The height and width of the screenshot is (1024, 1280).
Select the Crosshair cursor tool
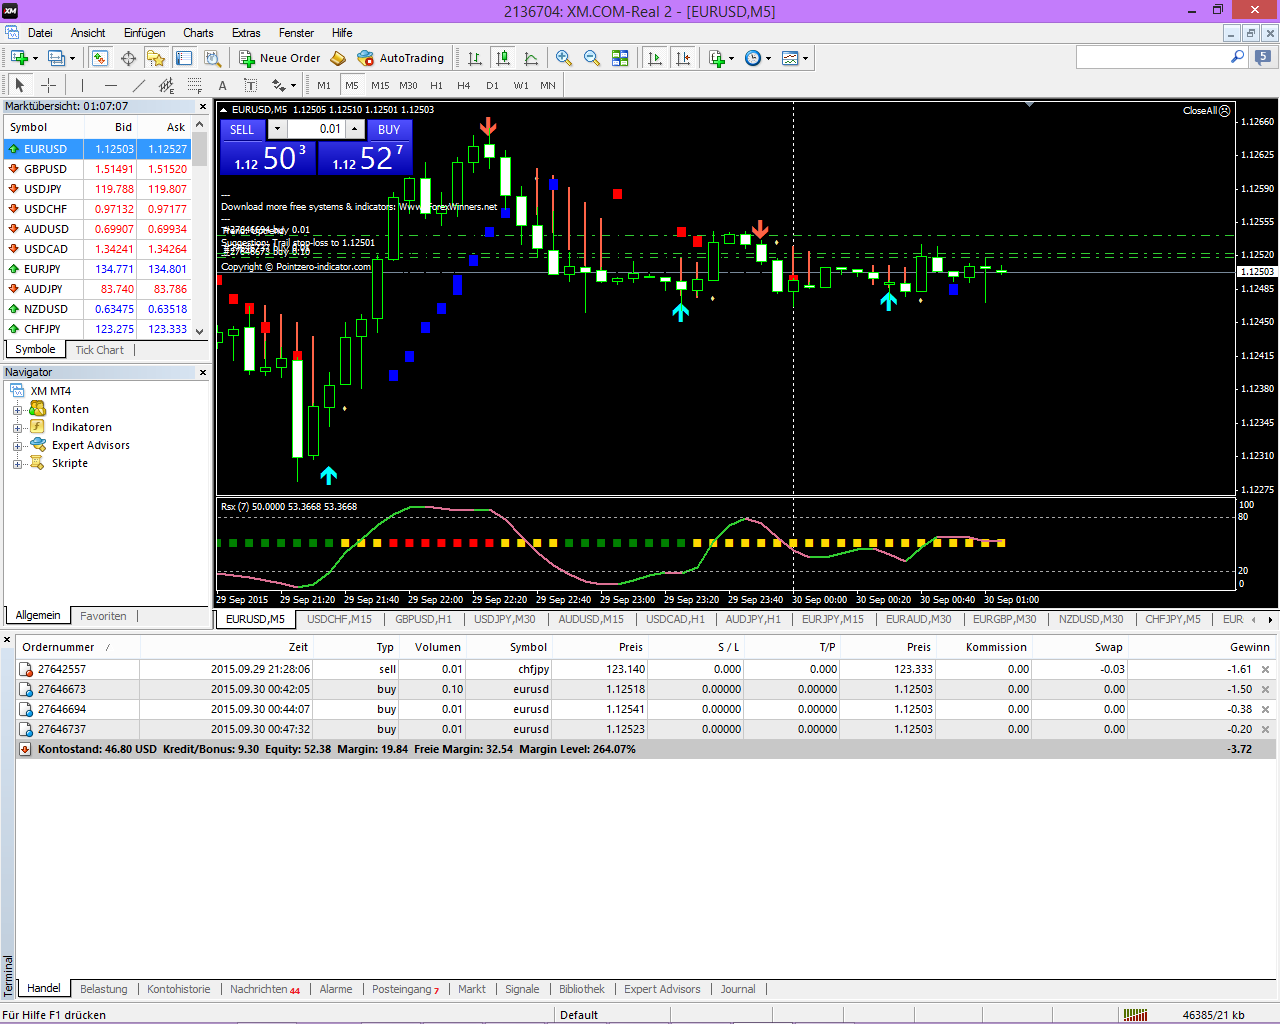(x=48, y=85)
